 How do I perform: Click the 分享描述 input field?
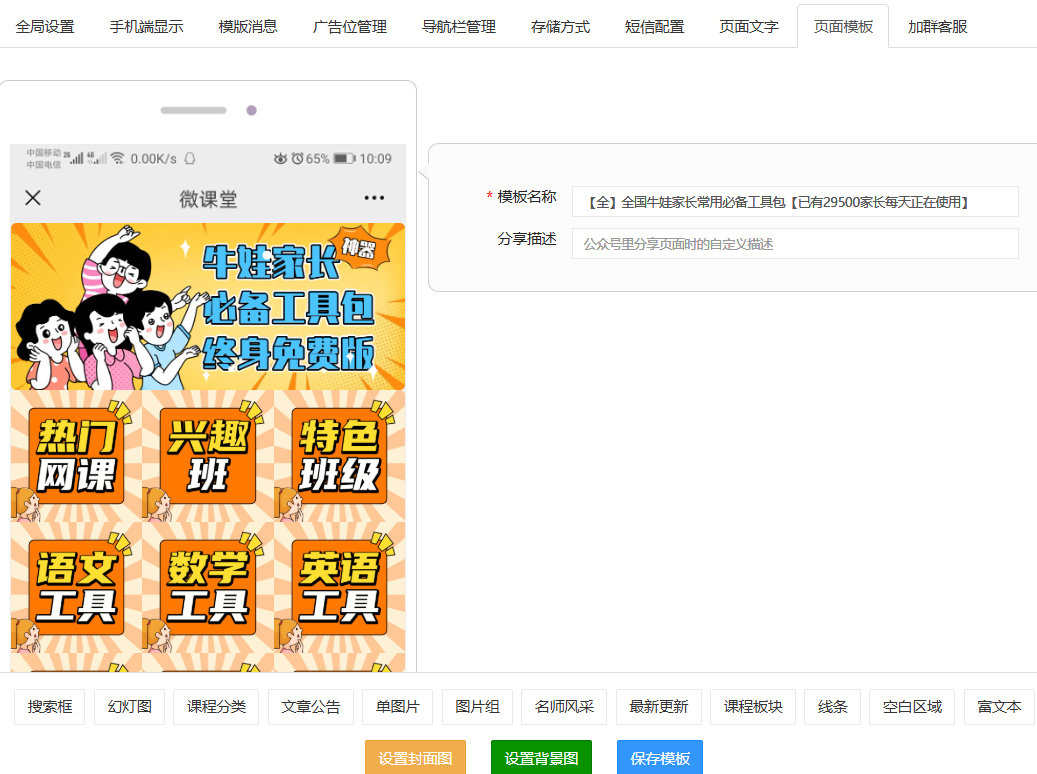coord(793,244)
